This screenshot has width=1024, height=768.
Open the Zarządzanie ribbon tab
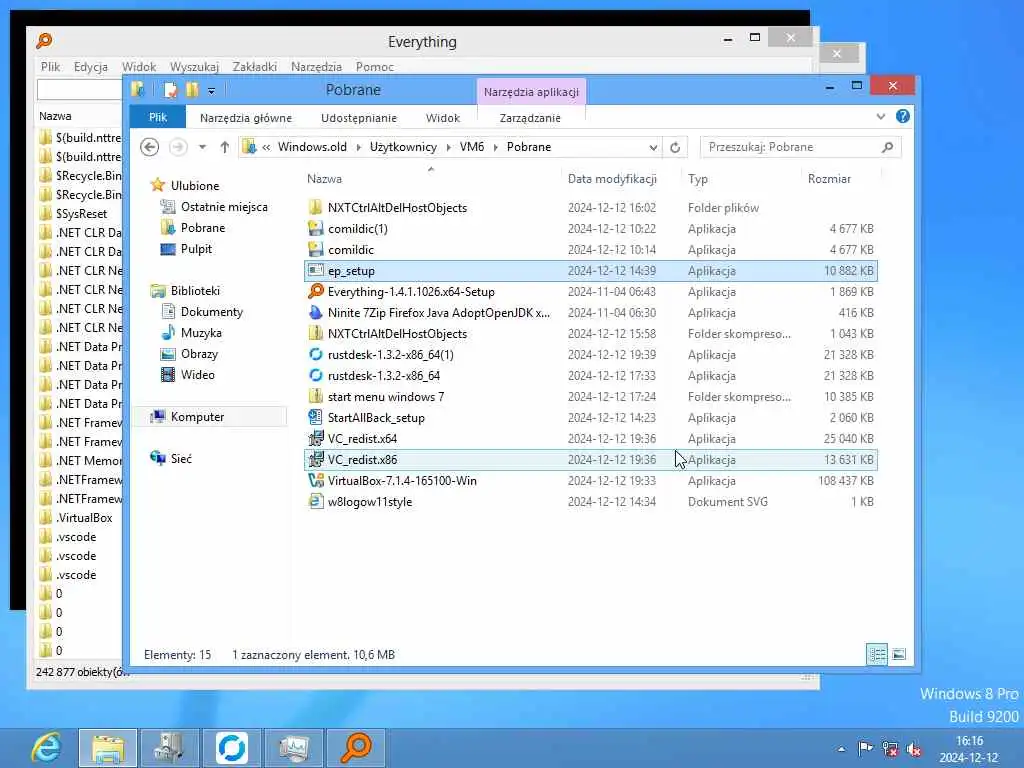click(530, 118)
